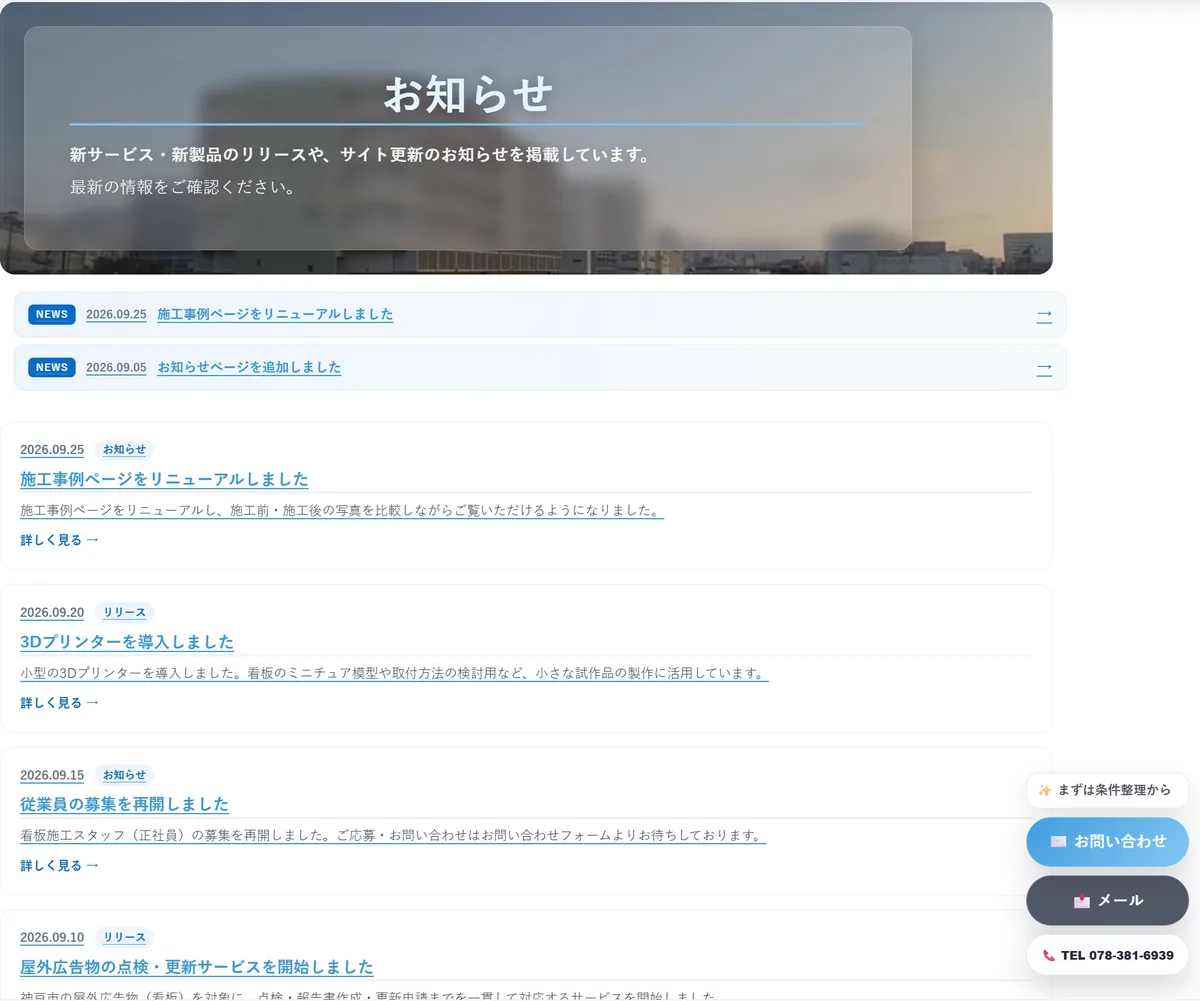Open article title 施工事例ページをリニューアルしました in card list
The image size is (1200, 1001).
(164, 479)
